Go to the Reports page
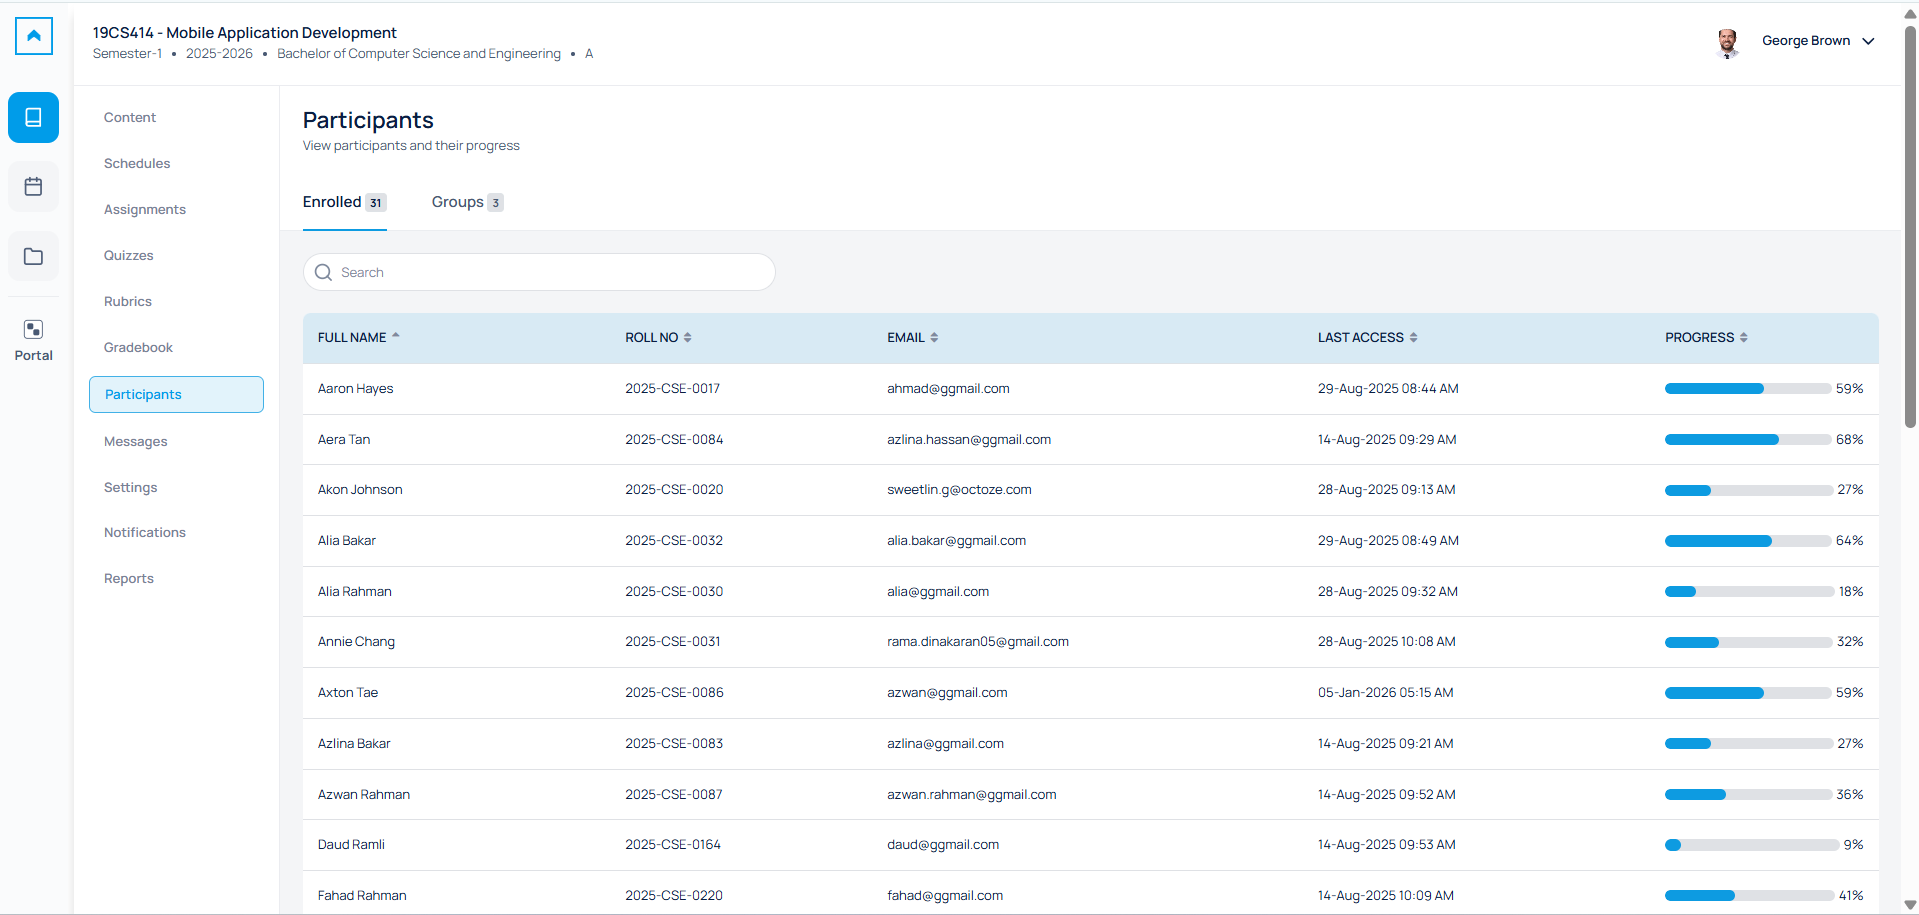The height and width of the screenshot is (915, 1919). click(128, 578)
